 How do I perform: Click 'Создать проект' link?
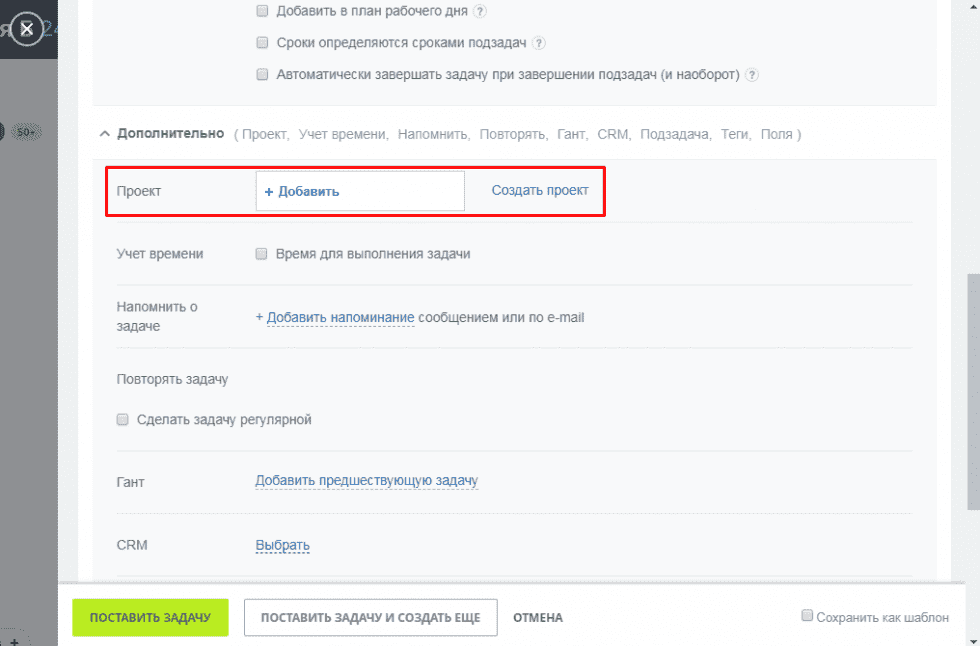pos(540,190)
